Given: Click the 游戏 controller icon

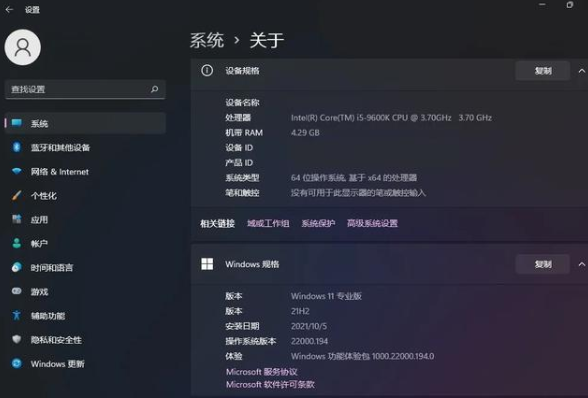Looking at the screenshot, I should point(16,291).
